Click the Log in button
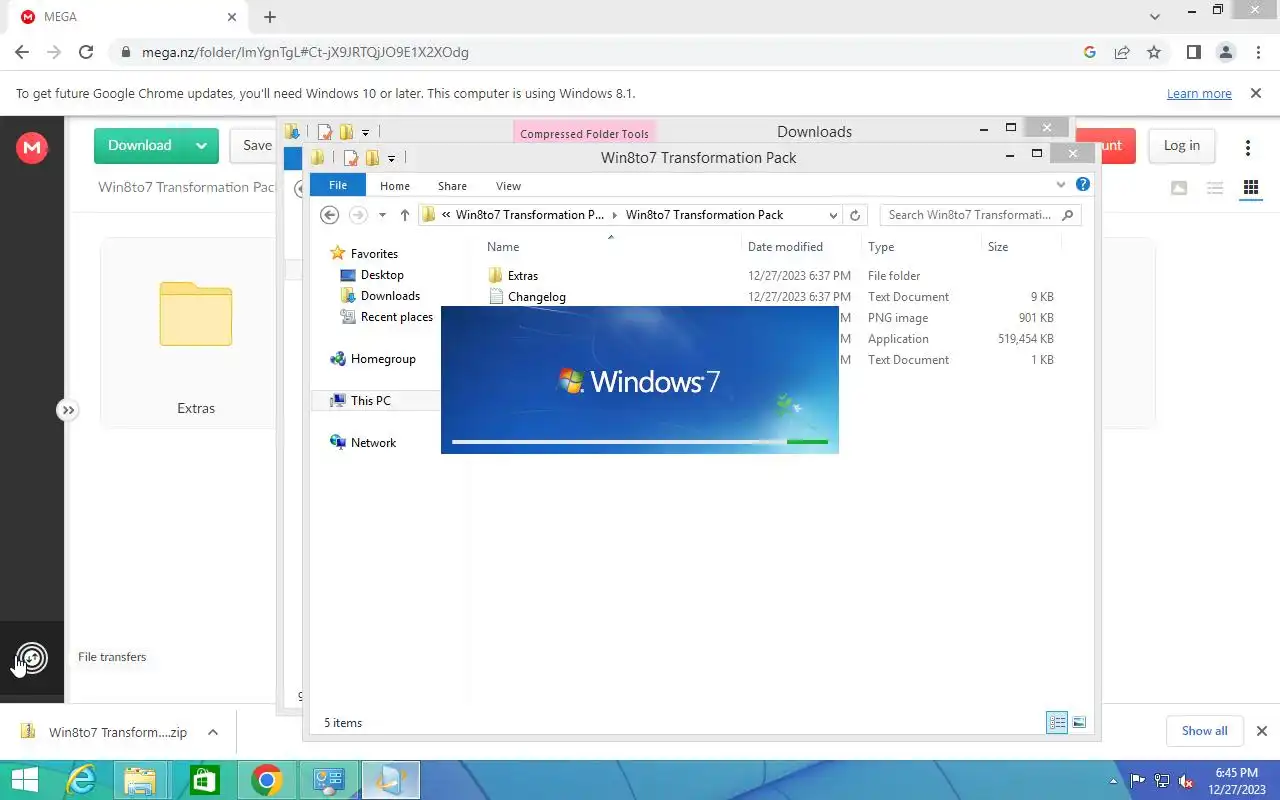 [1181, 145]
